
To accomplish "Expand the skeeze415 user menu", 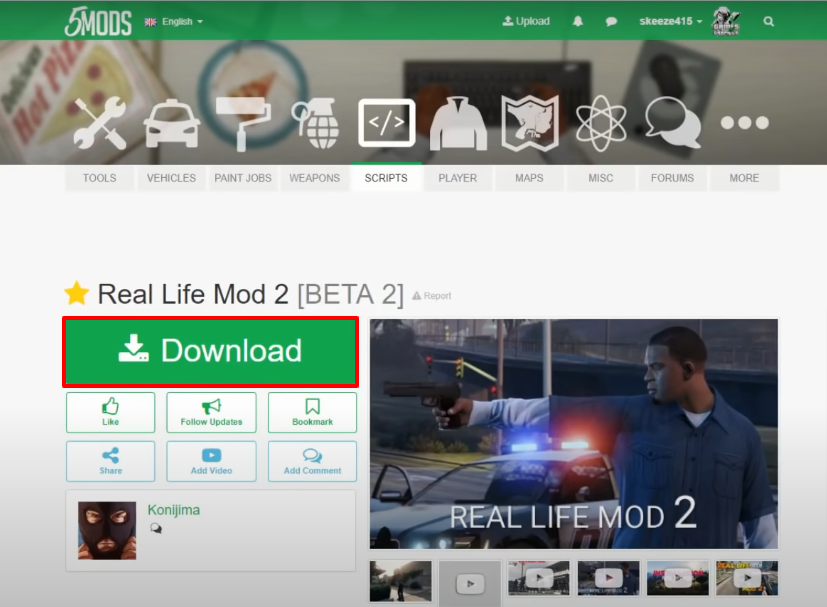I will [x=670, y=21].
